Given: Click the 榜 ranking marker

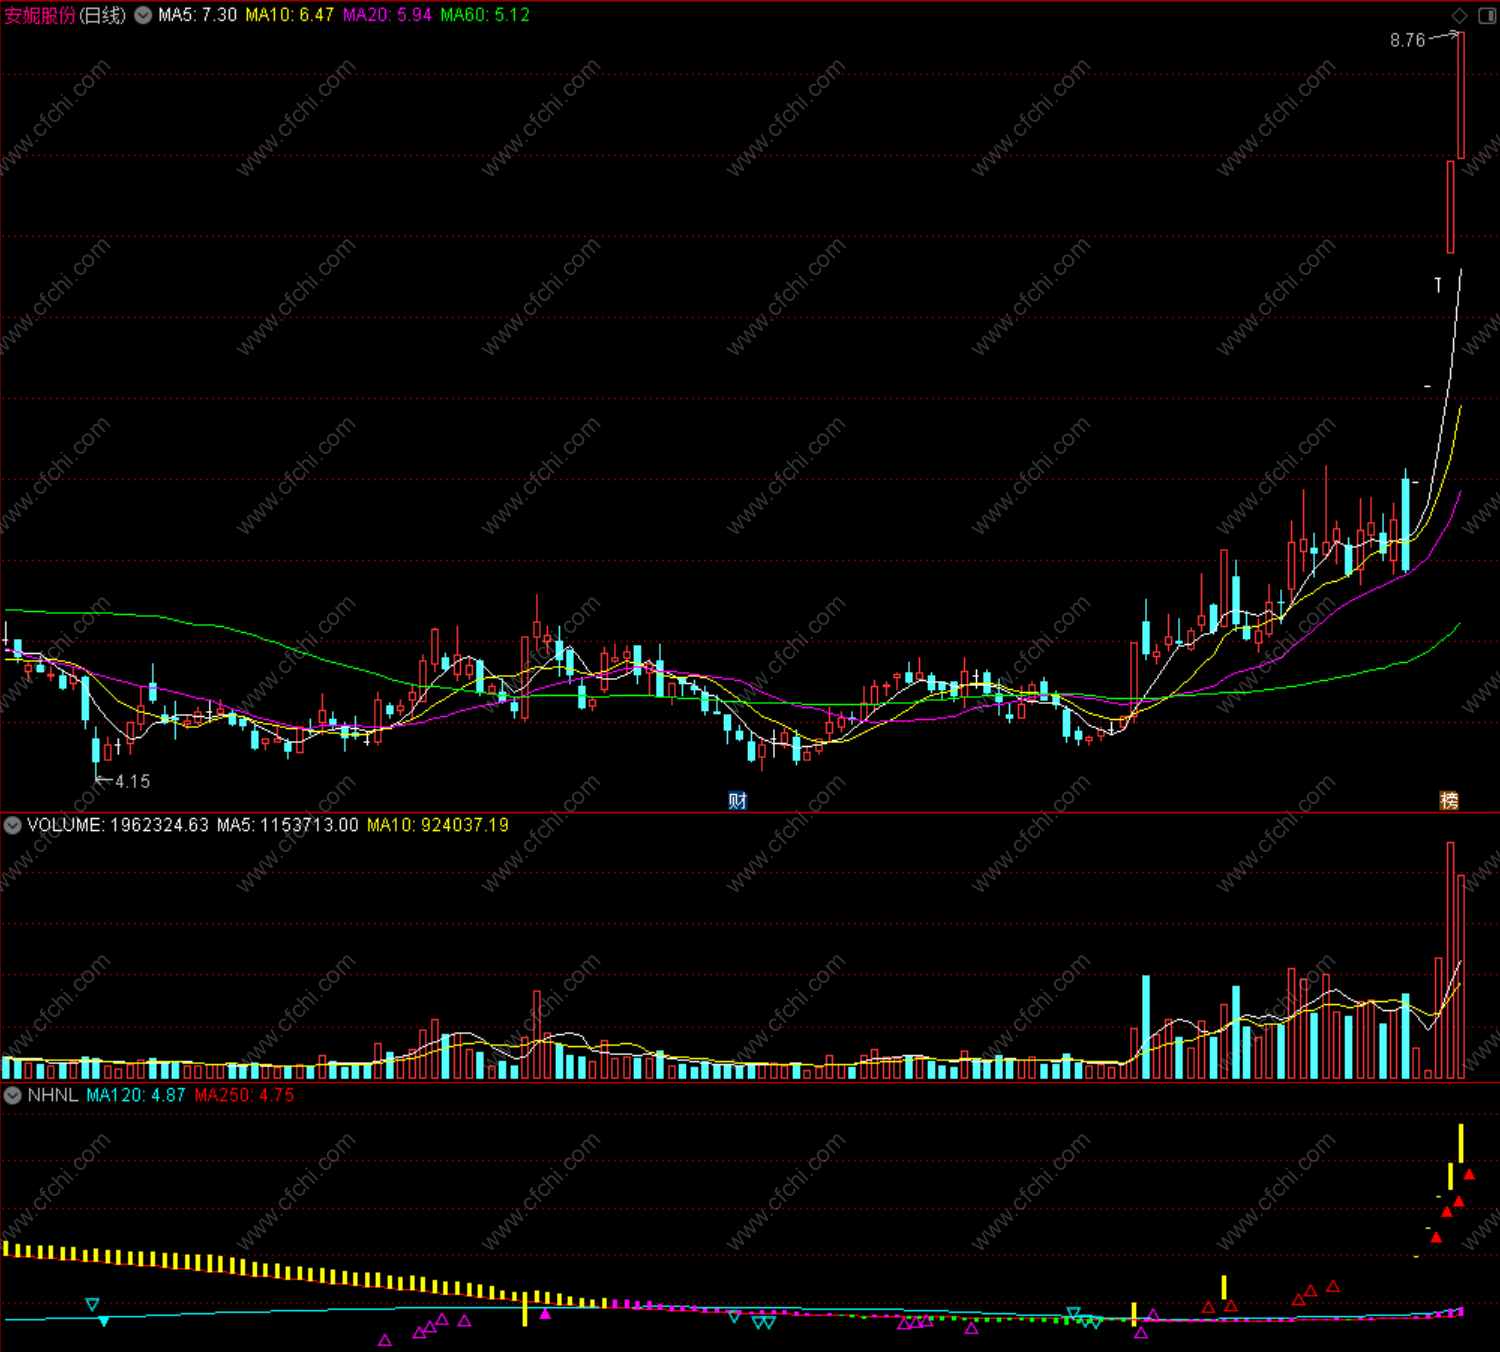Looking at the screenshot, I should [1449, 800].
